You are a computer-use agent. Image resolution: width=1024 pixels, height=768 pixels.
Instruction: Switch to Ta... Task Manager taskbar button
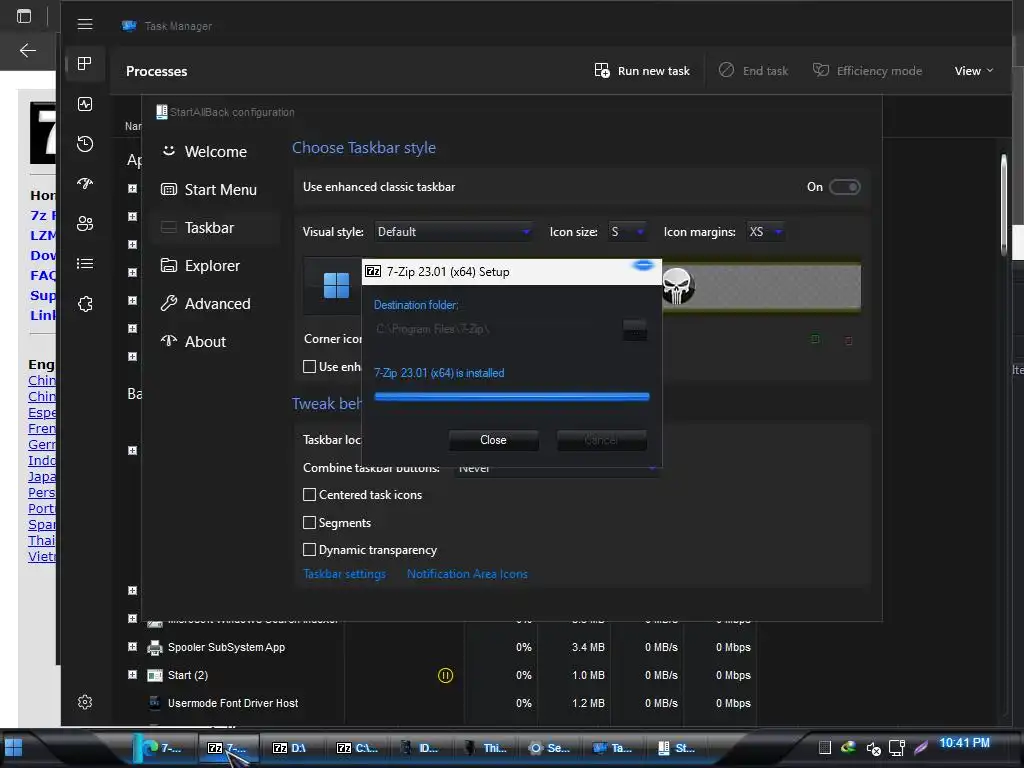[x=613, y=748]
